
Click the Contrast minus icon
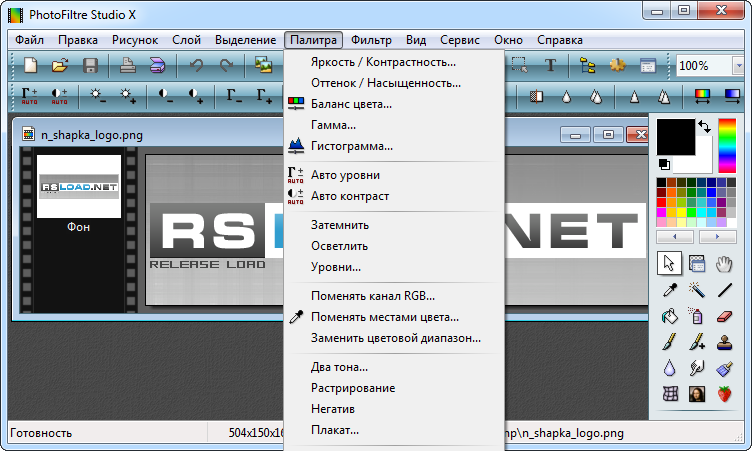point(165,96)
